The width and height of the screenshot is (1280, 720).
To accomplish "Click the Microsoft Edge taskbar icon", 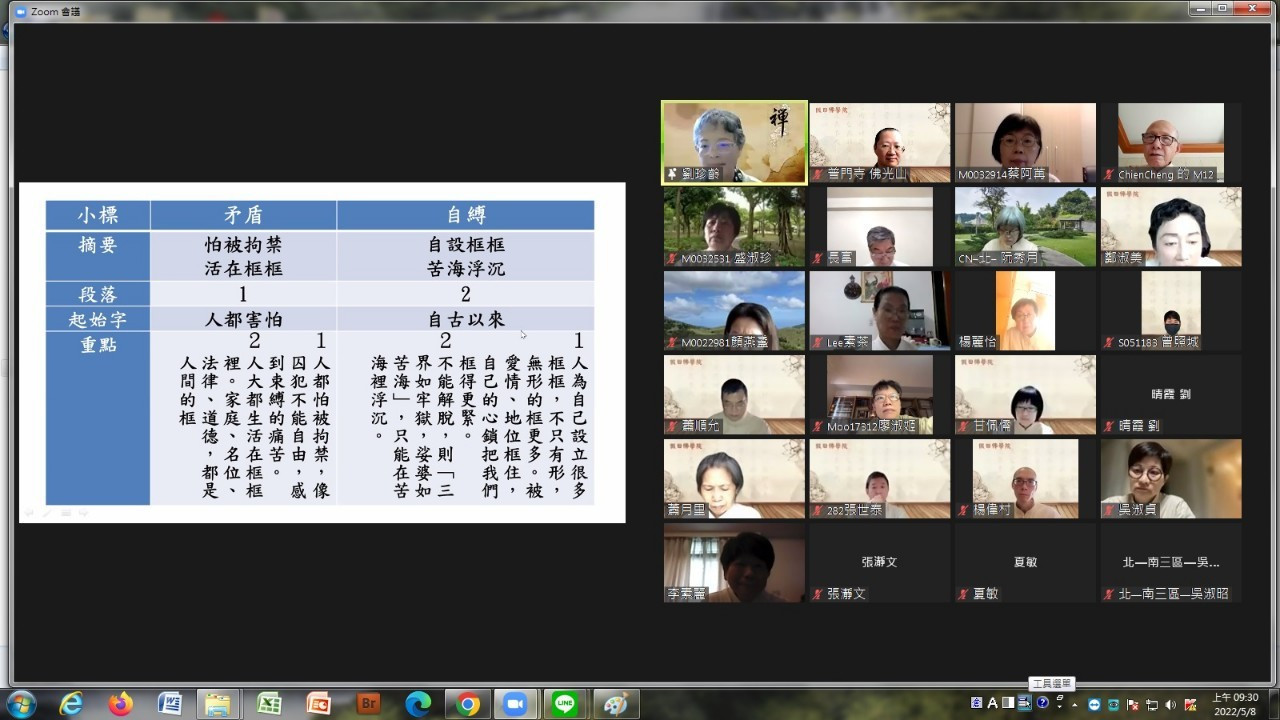I will (x=418, y=704).
